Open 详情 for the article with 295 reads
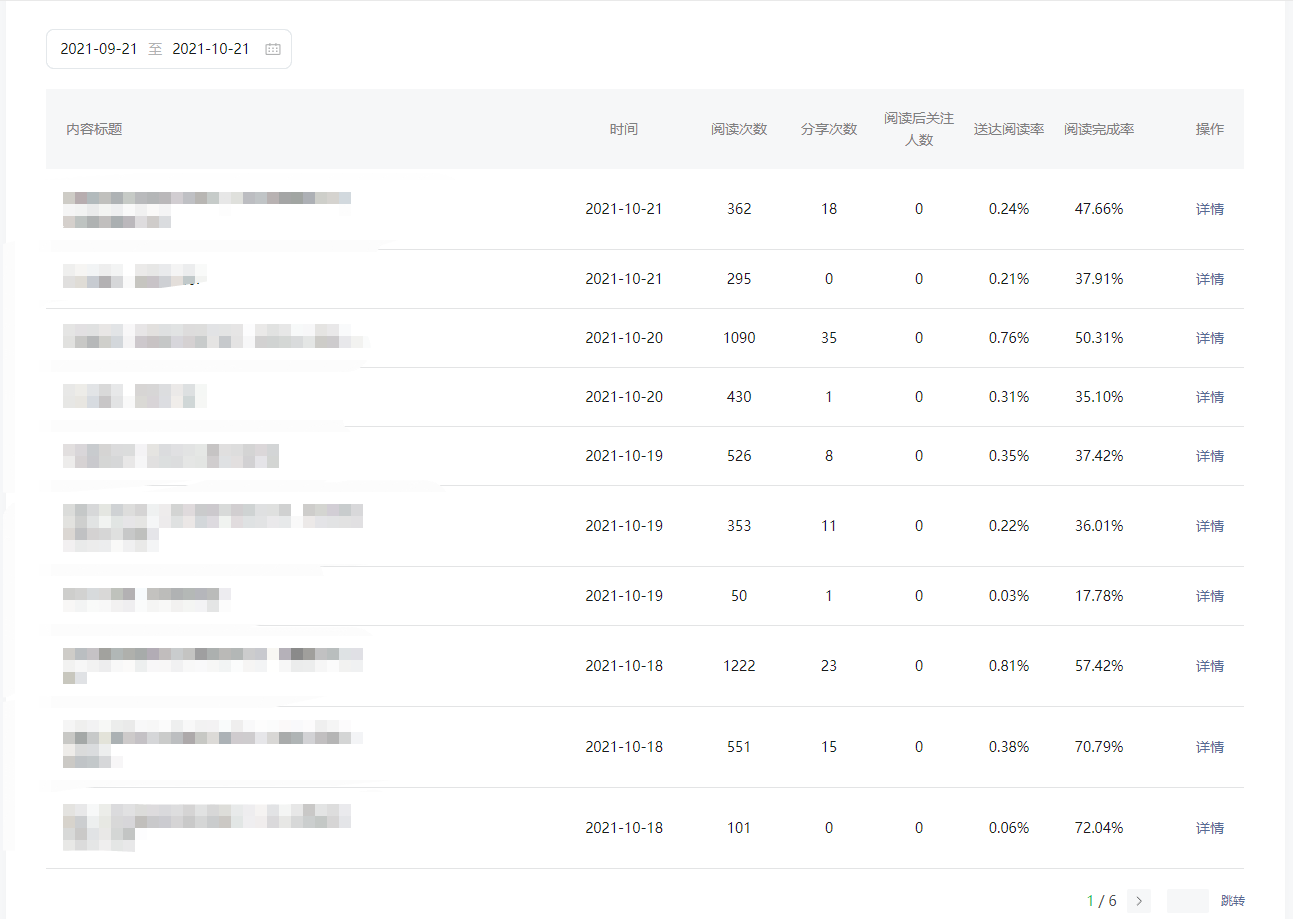 pos(1209,279)
